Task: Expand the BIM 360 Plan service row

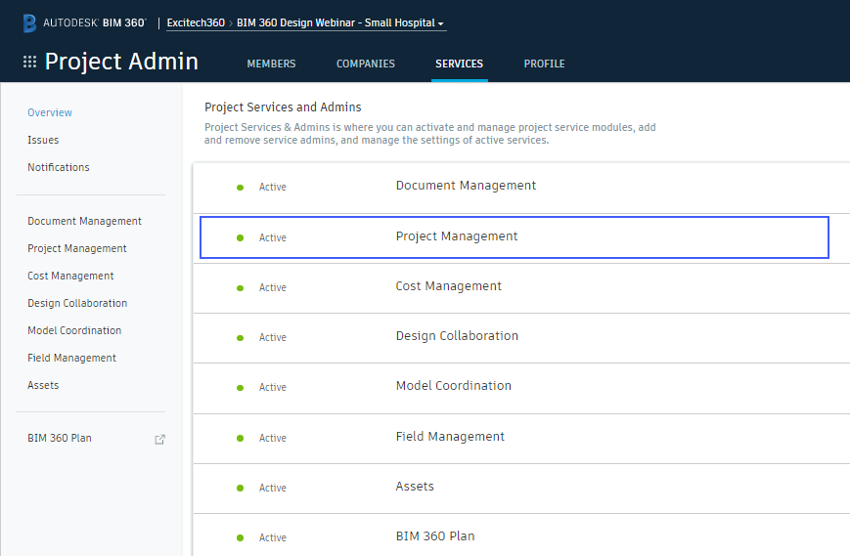Action: click(521, 535)
